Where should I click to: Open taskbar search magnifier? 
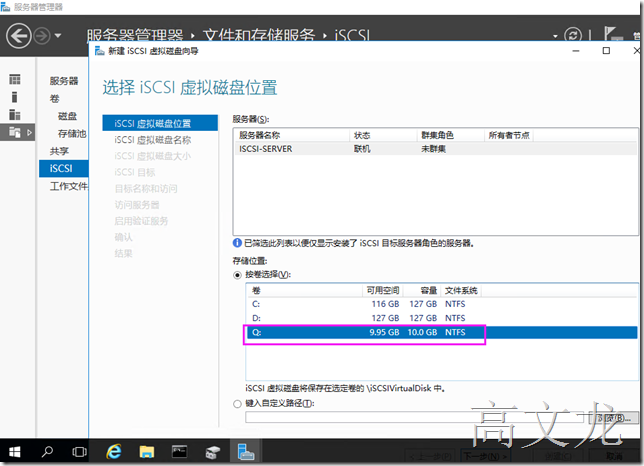coord(47,452)
